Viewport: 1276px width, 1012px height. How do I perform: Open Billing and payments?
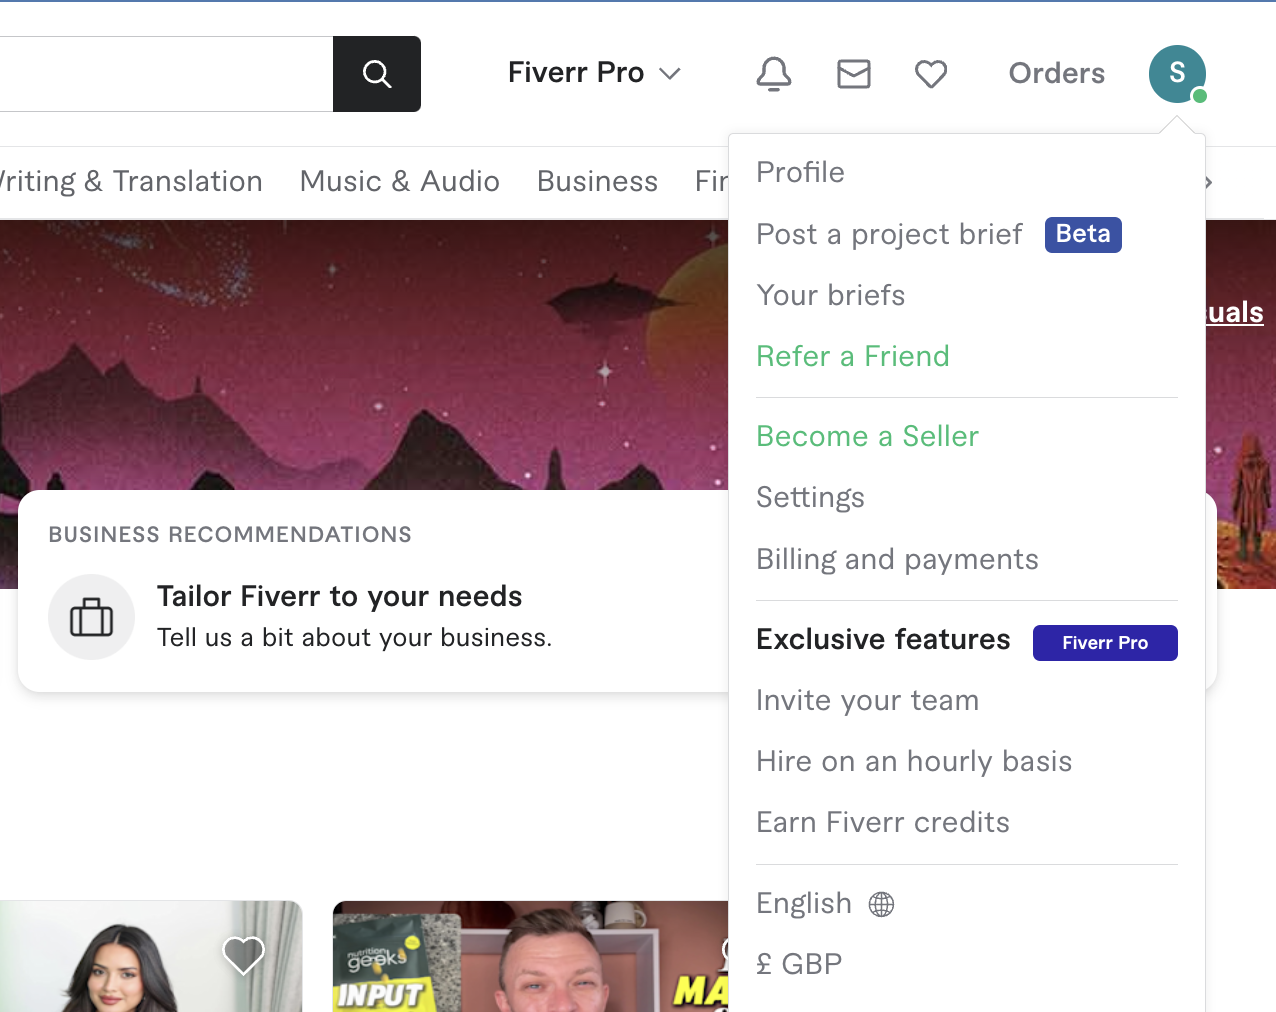[897, 559]
